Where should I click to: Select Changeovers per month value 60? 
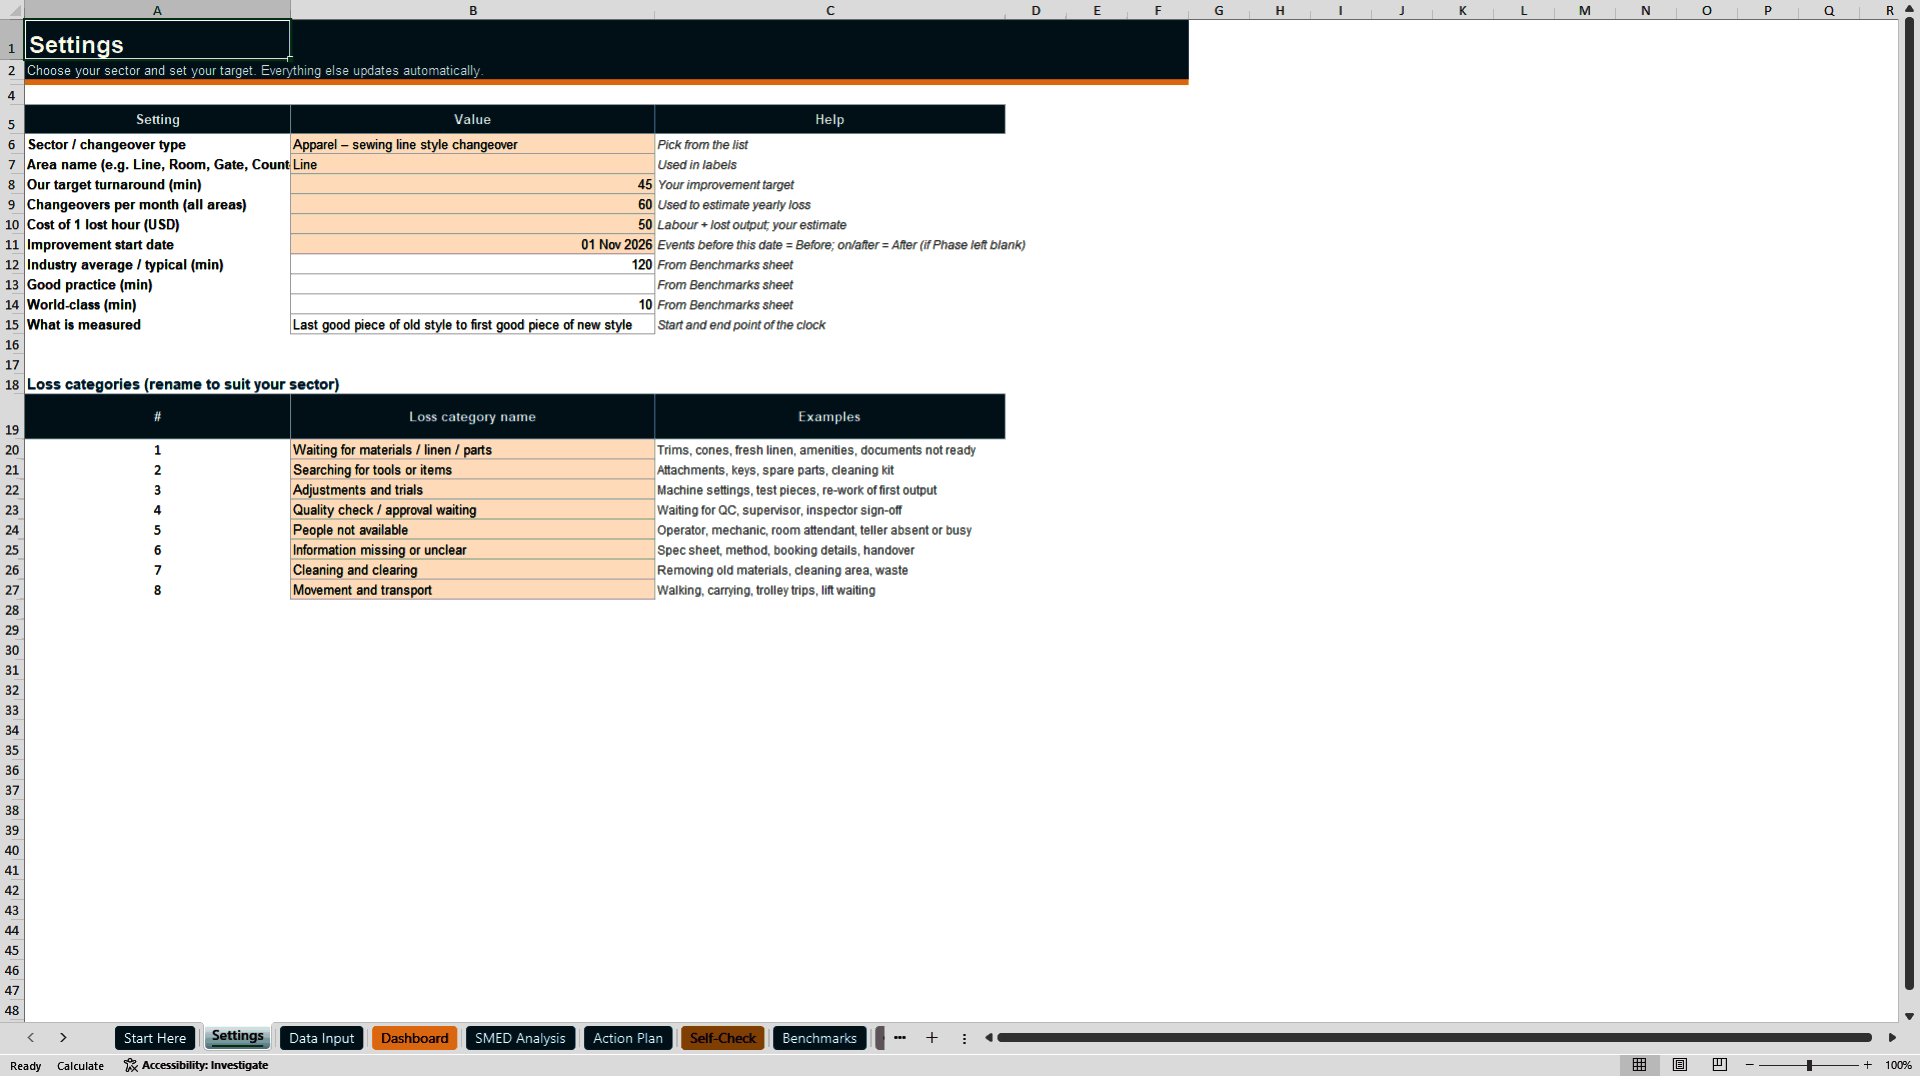[472, 204]
